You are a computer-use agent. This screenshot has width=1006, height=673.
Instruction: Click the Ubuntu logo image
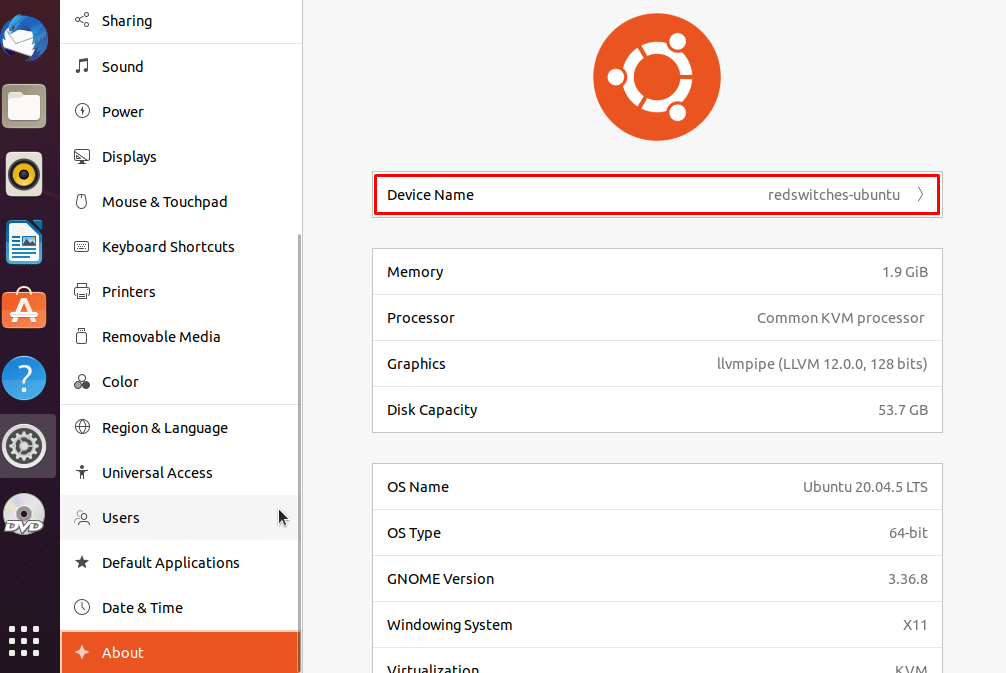(x=657, y=77)
